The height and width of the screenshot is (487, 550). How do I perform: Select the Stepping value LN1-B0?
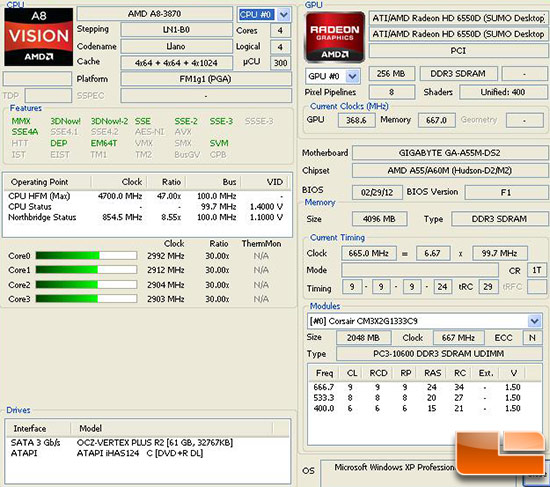pyautogui.click(x=176, y=29)
